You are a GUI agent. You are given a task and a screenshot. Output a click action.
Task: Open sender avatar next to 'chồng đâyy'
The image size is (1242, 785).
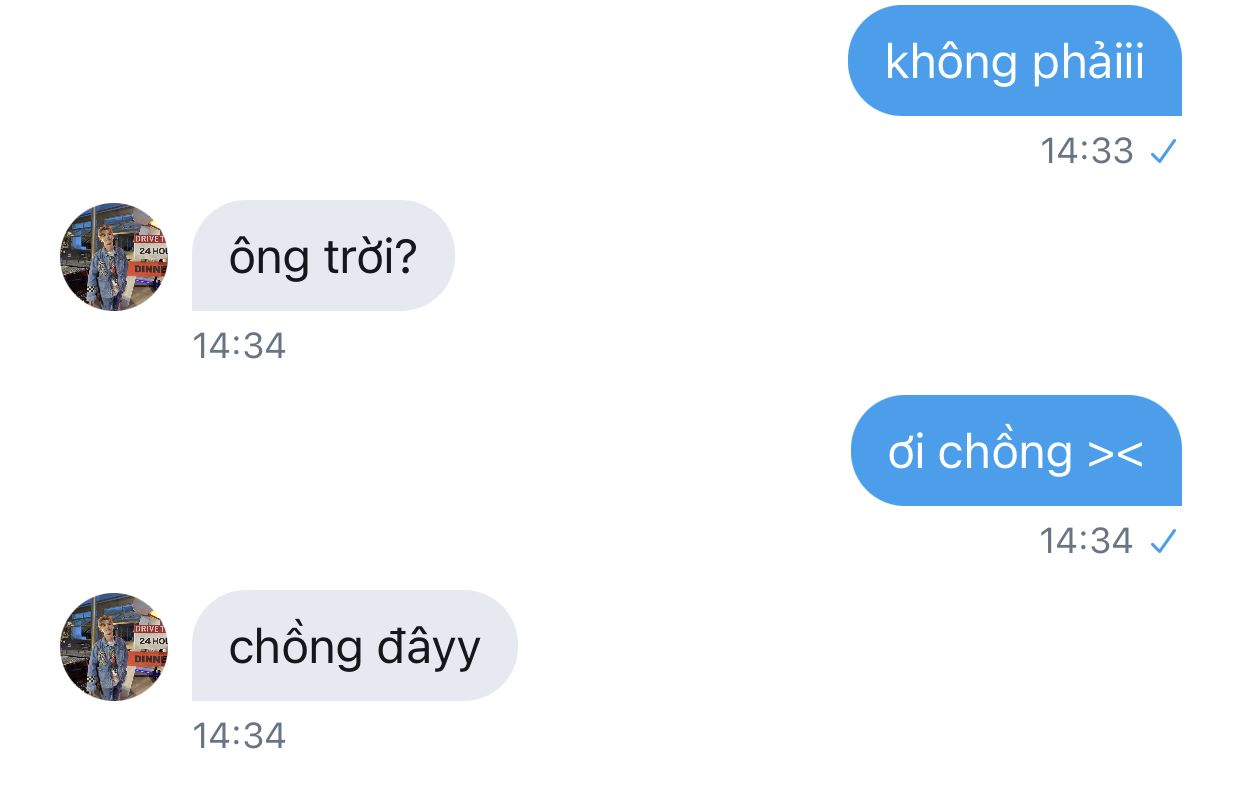pyautogui.click(x=114, y=646)
